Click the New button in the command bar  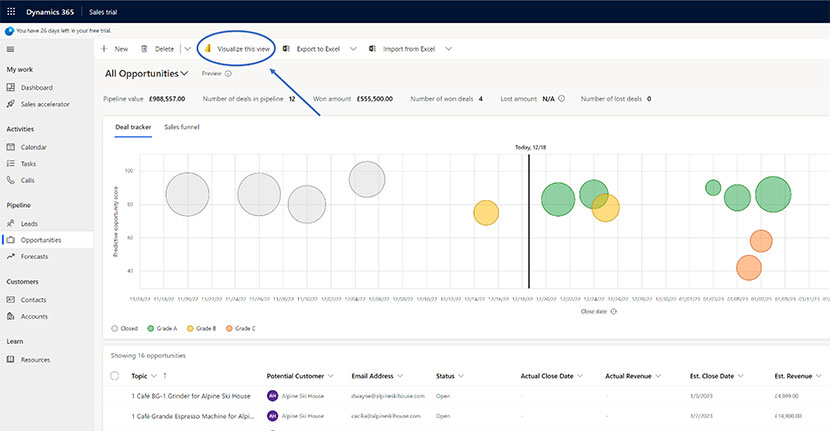pos(114,49)
